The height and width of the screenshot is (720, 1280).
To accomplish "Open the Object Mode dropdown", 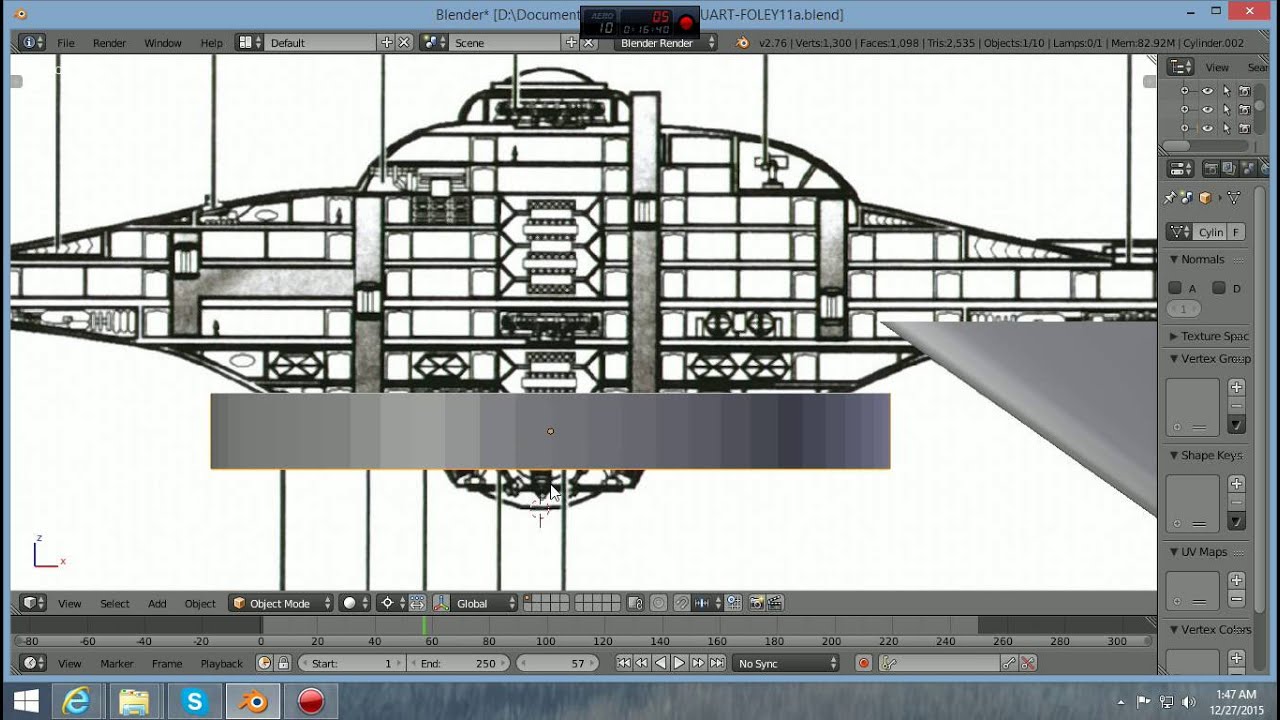I will (x=281, y=603).
